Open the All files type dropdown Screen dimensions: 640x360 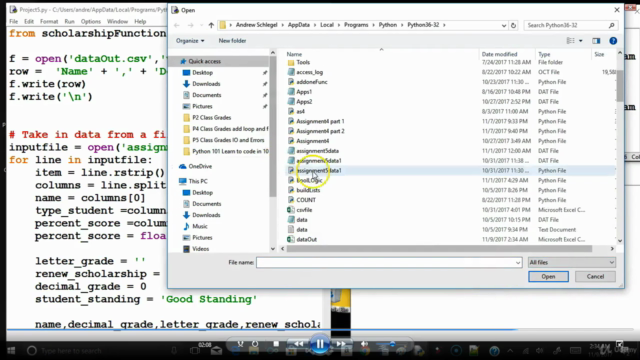pyautogui.click(x=571, y=262)
